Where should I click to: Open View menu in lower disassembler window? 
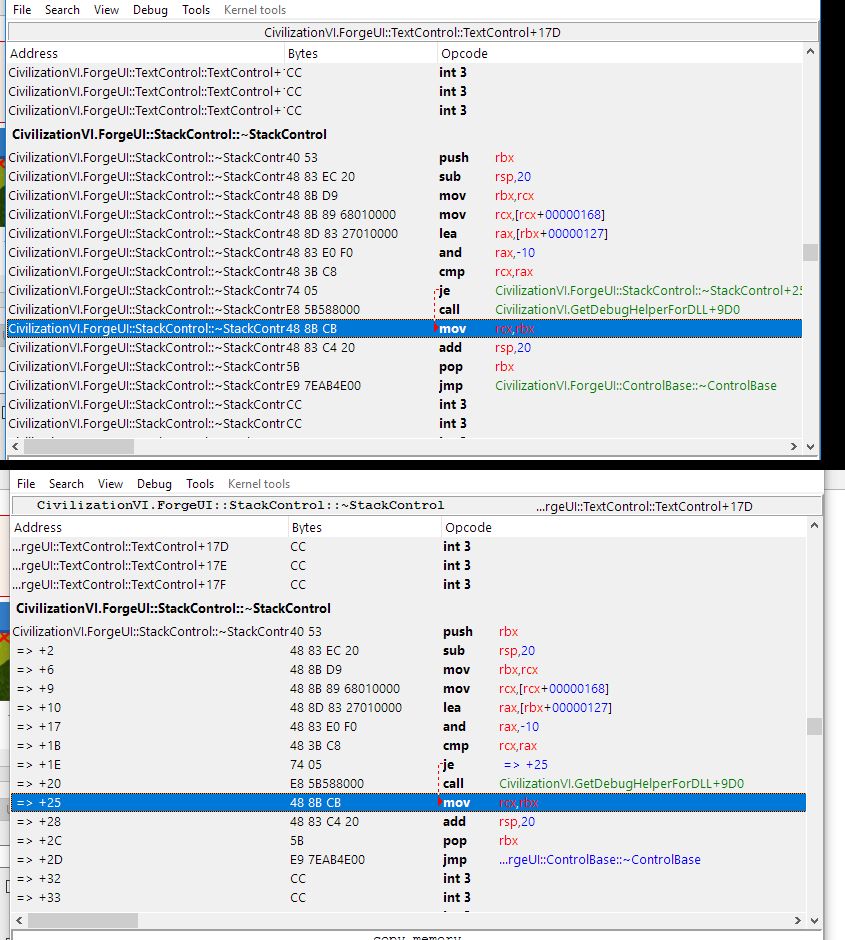point(110,483)
